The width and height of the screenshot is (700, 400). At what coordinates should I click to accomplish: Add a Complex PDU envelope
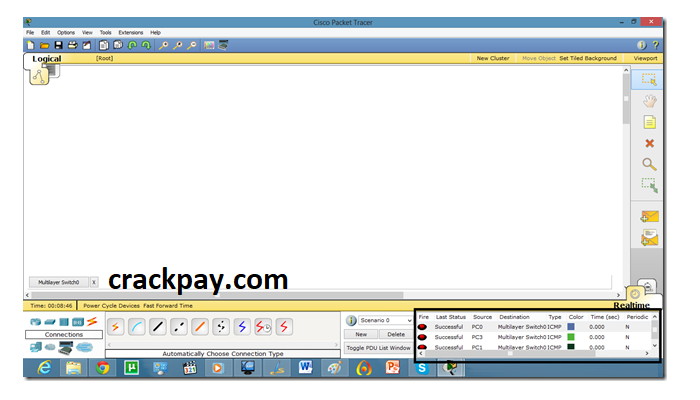tap(649, 238)
